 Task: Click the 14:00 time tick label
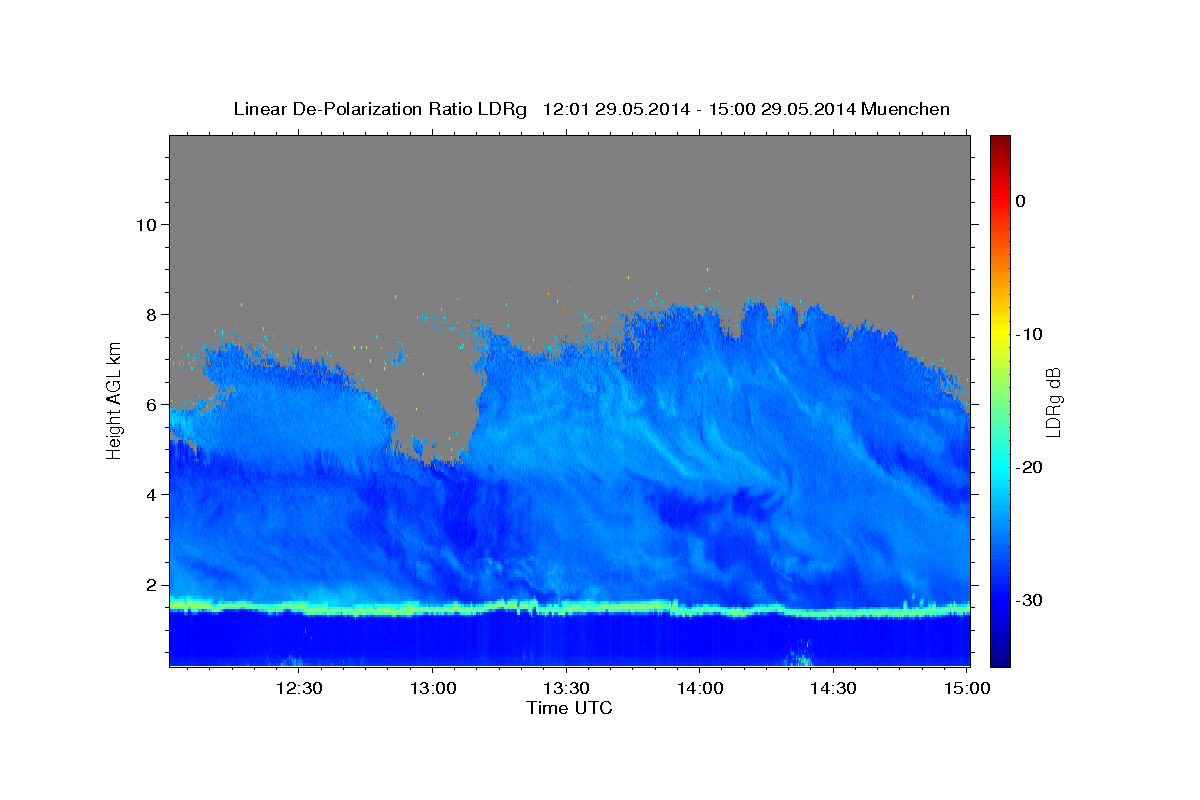(699, 688)
